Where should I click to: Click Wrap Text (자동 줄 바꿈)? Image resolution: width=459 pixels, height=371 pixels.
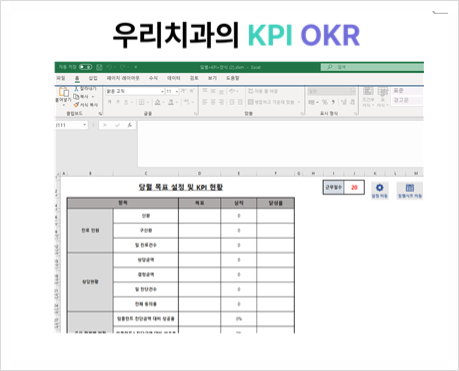point(263,91)
